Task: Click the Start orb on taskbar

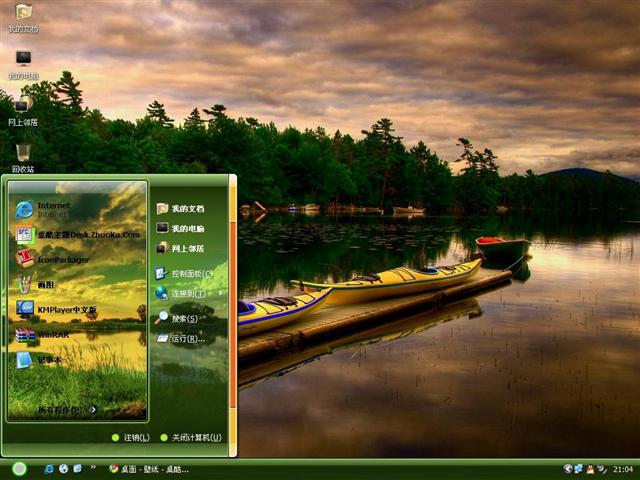Action: click(19, 469)
